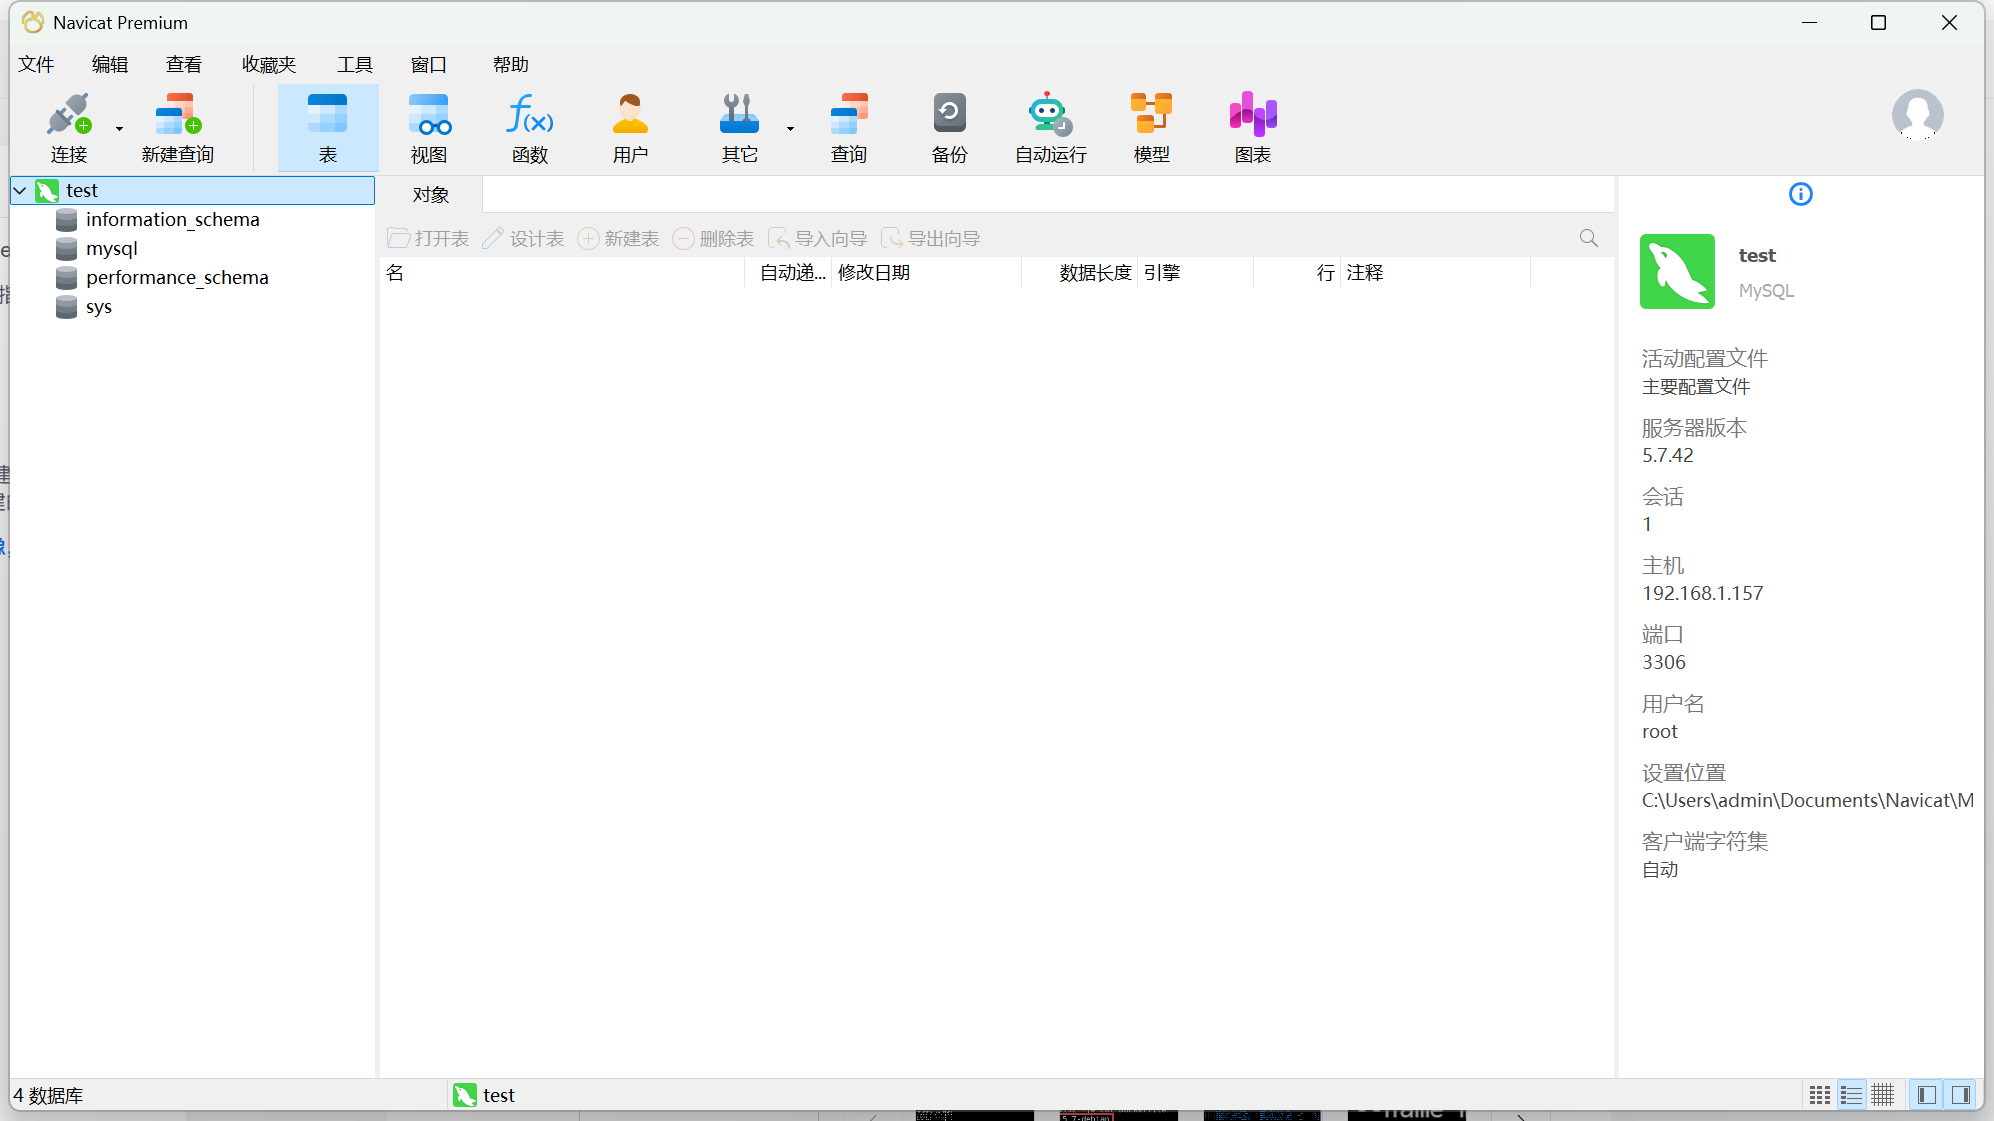Expand the Others (其它) dropdown arrow
This screenshot has height=1121, width=1994.
tap(790, 129)
